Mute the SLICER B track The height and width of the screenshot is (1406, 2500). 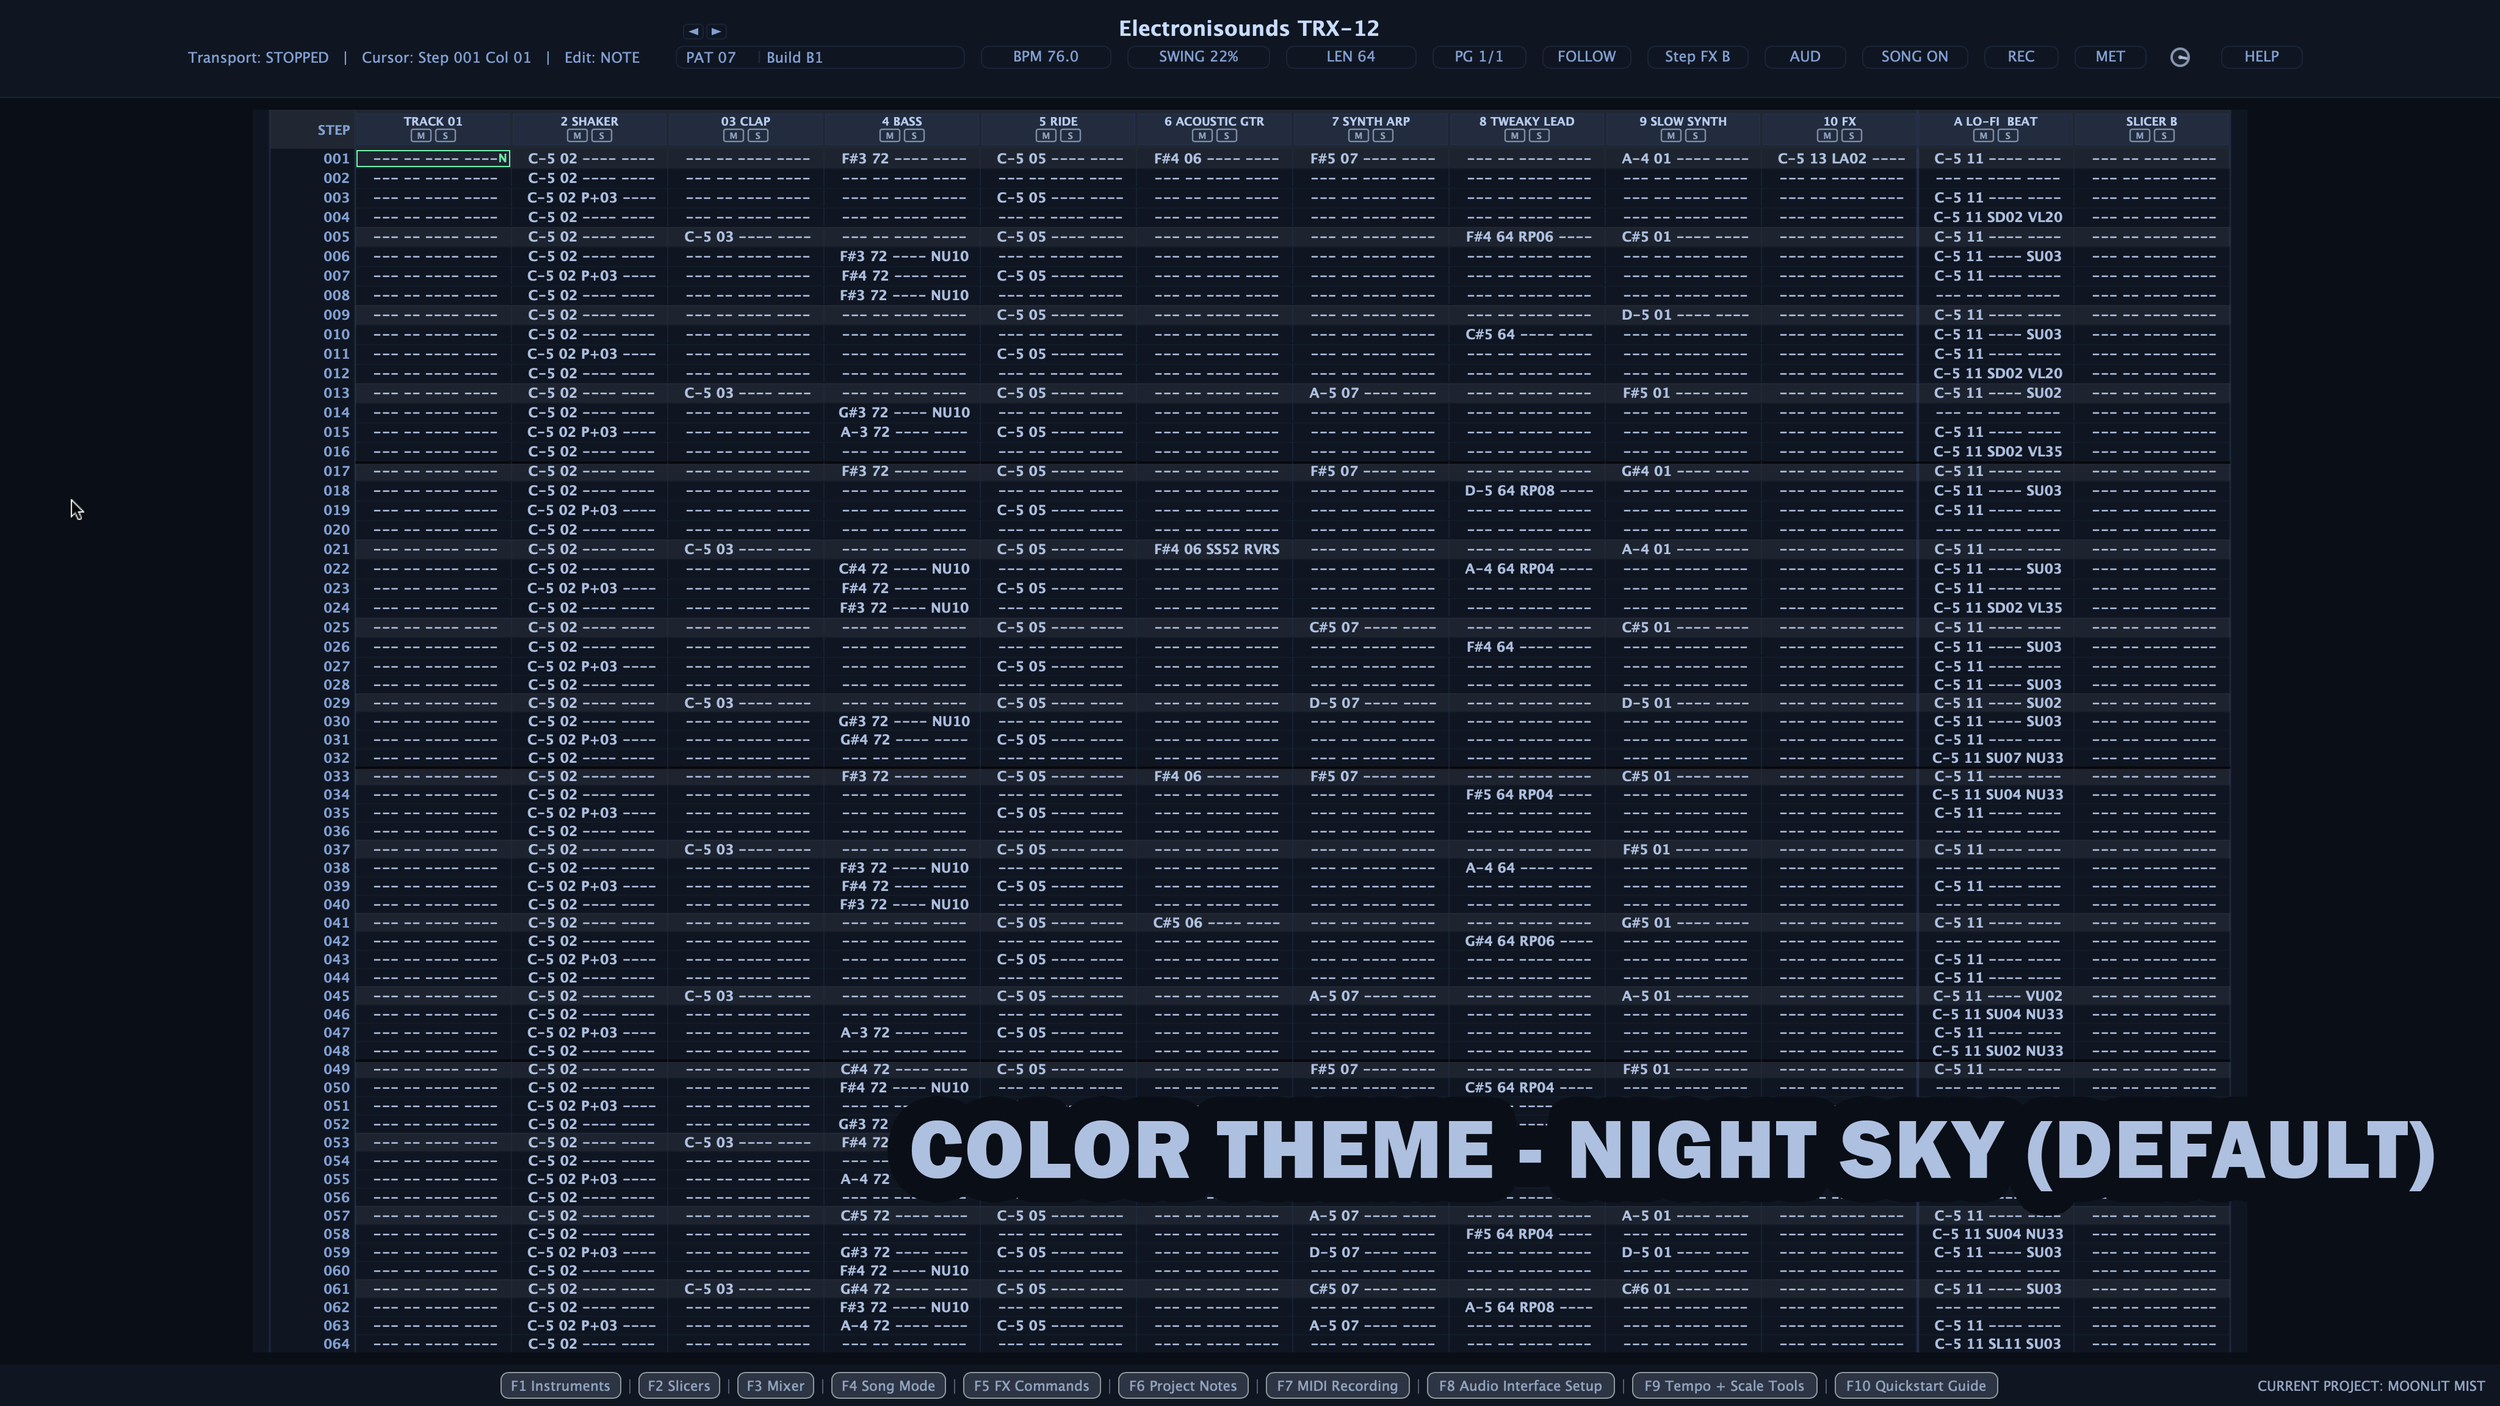[2139, 136]
